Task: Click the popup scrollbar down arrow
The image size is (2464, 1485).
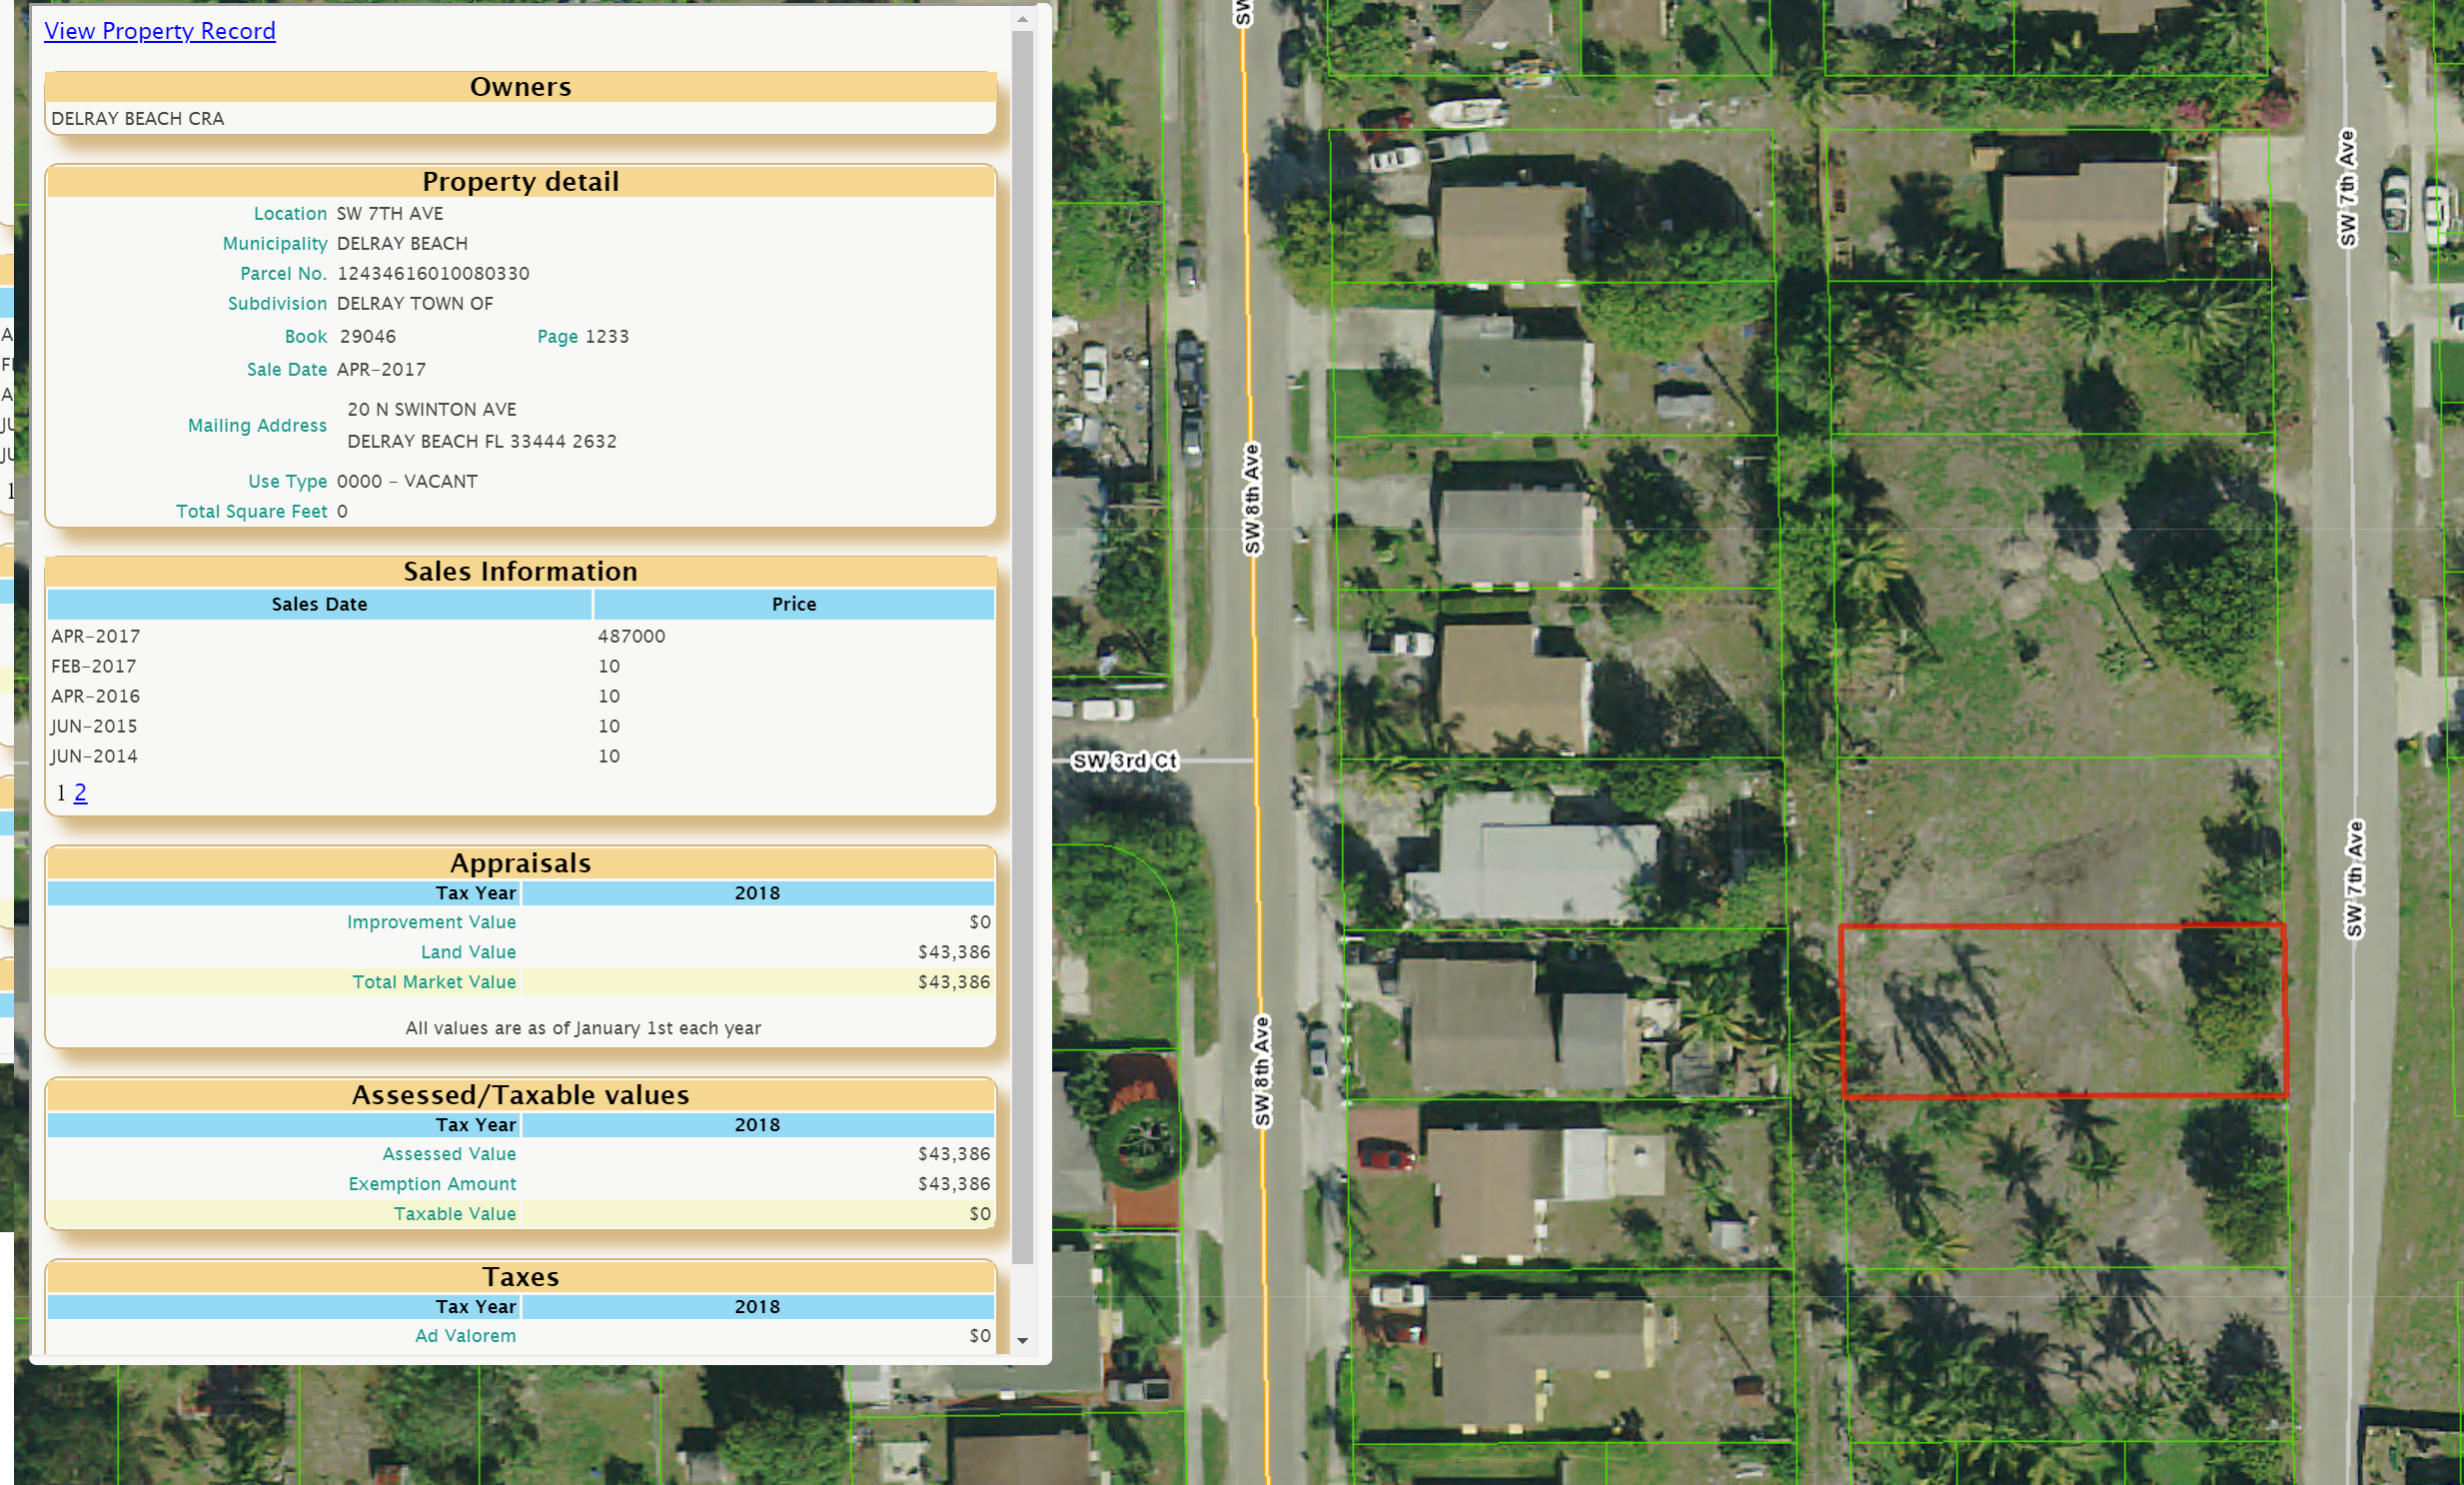Action: [1022, 1340]
